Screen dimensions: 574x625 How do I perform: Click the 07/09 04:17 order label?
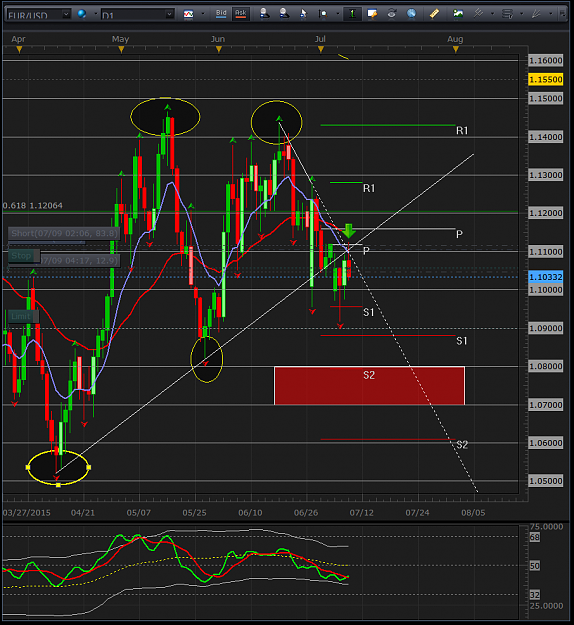pos(79,261)
